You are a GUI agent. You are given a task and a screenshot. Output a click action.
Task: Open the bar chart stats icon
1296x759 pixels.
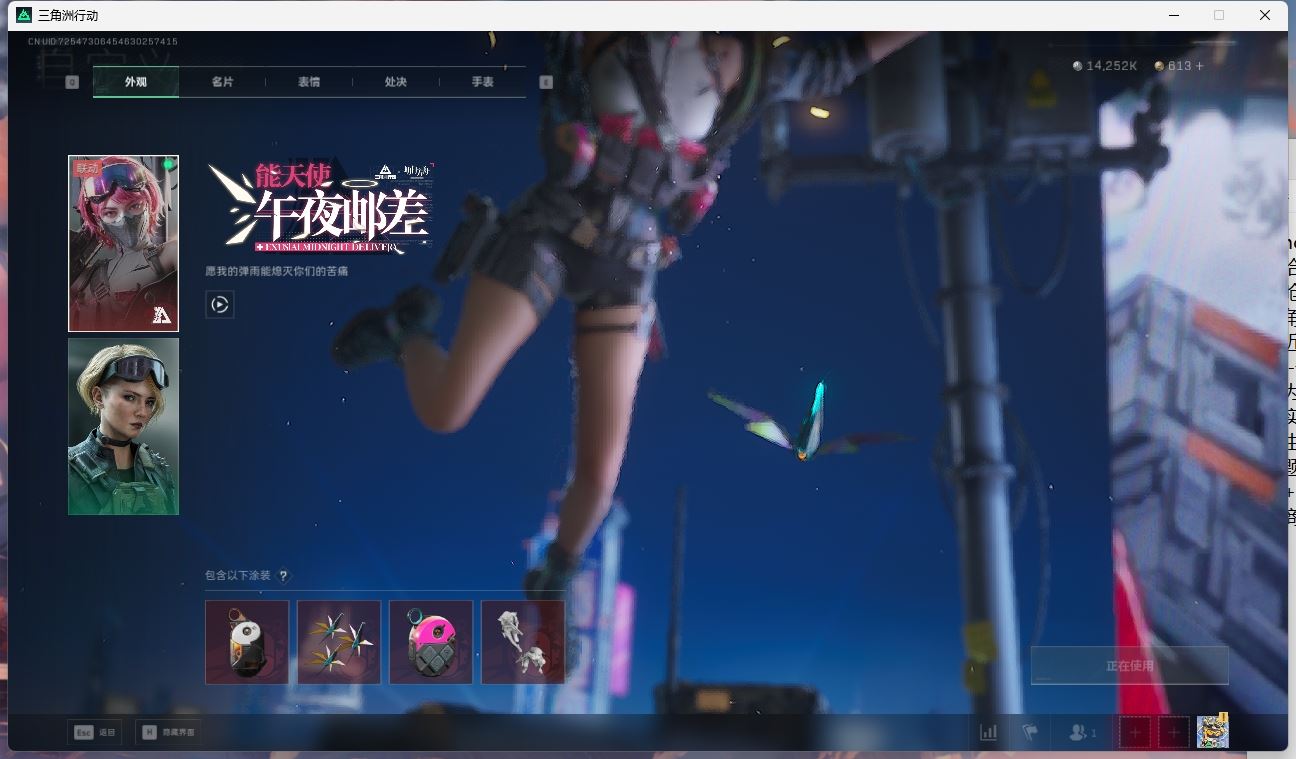point(988,732)
